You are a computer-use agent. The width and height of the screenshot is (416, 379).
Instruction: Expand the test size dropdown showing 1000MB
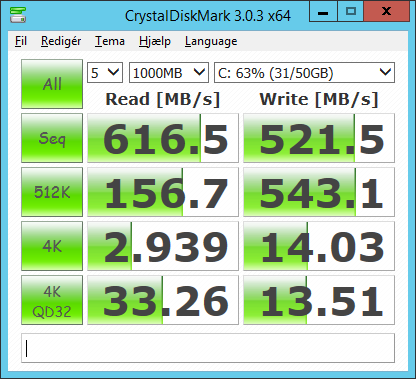click(x=169, y=72)
